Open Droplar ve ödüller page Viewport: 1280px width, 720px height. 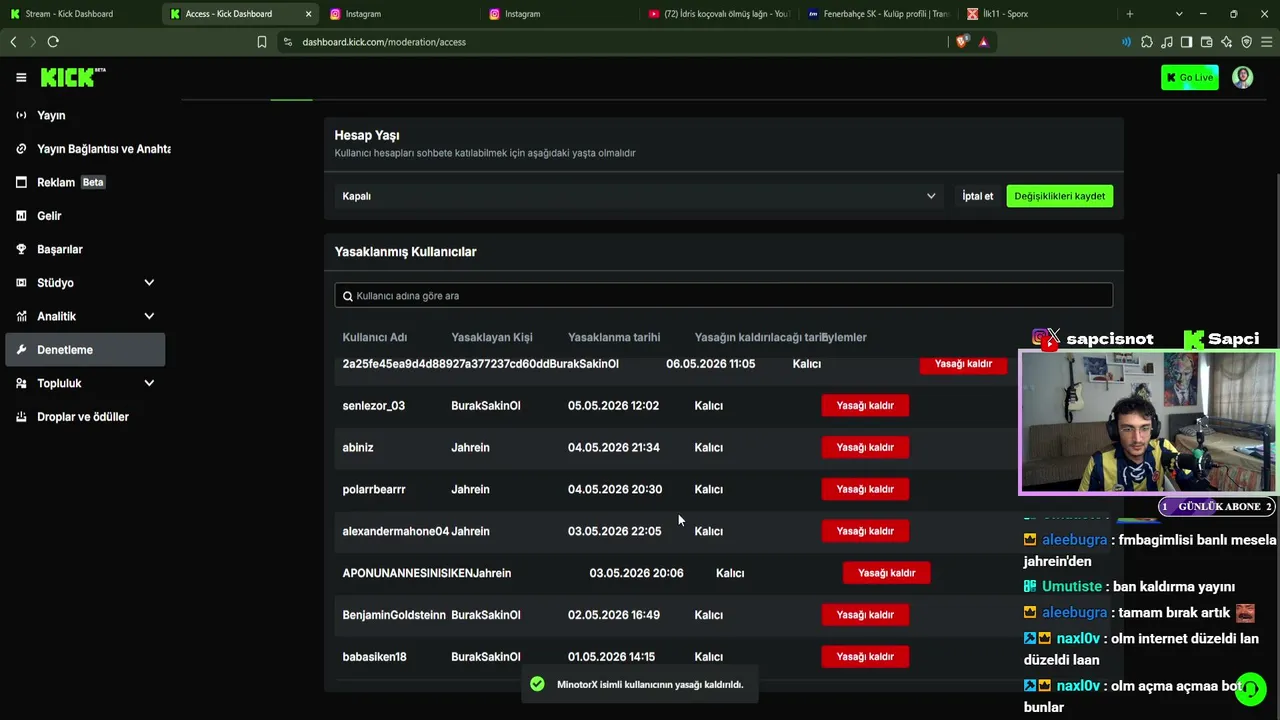pos(85,417)
